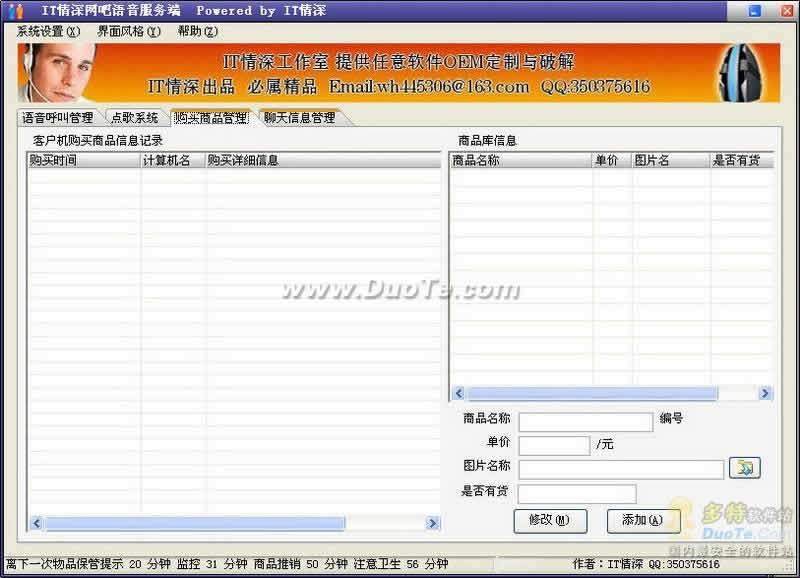This screenshot has height=578, width=800.
Task: Open the 帮助(Z) menu
Action: (197, 32)
